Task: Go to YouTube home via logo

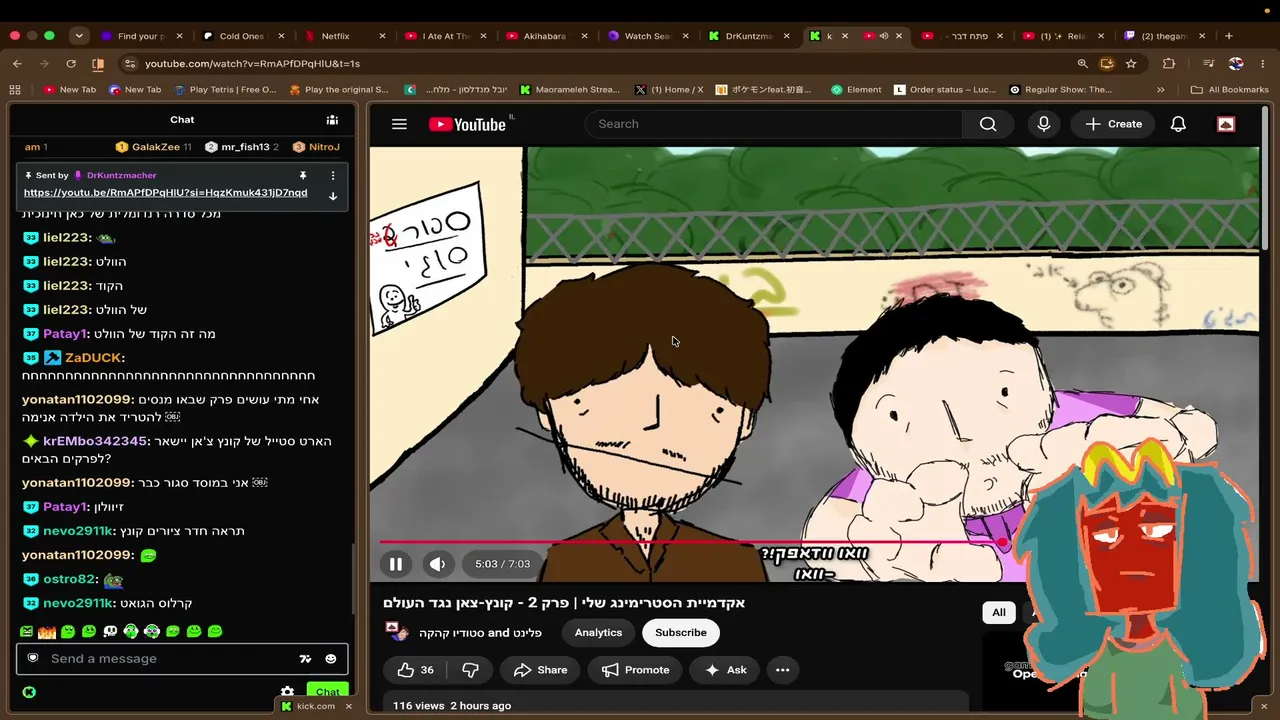Action: tap(467, 124)
